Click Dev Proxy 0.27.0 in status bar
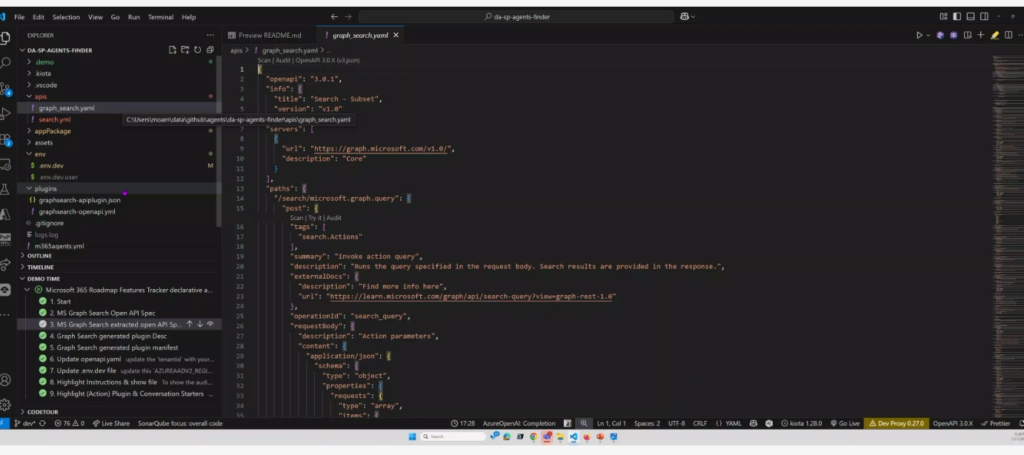The image size is (1024, 455). coord(896,423)
